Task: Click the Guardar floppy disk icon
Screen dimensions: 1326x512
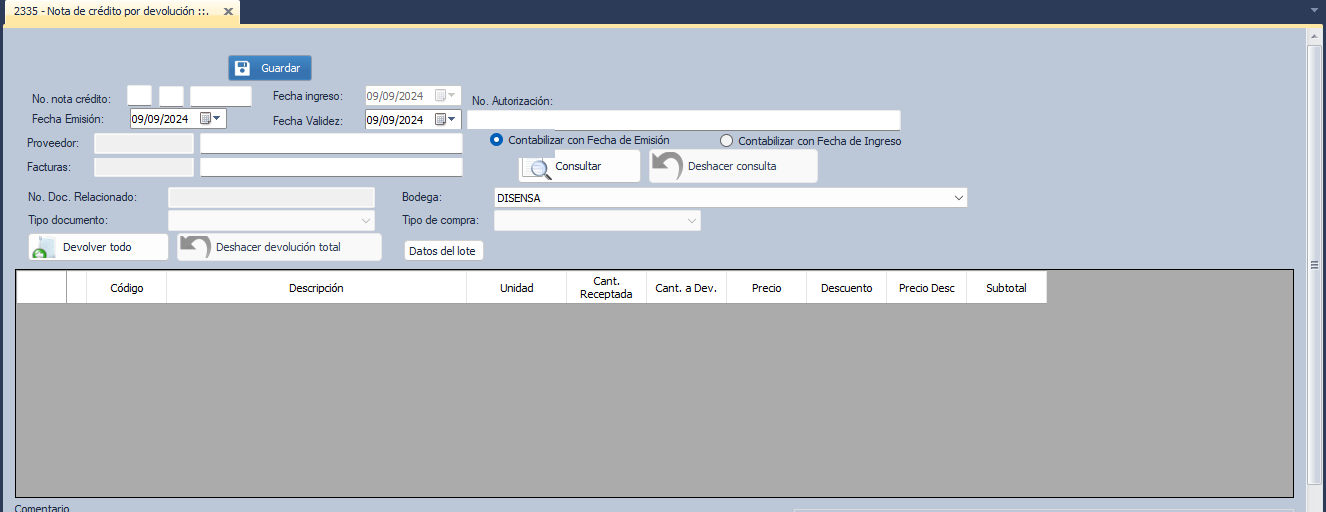Action: pos(242,68)
